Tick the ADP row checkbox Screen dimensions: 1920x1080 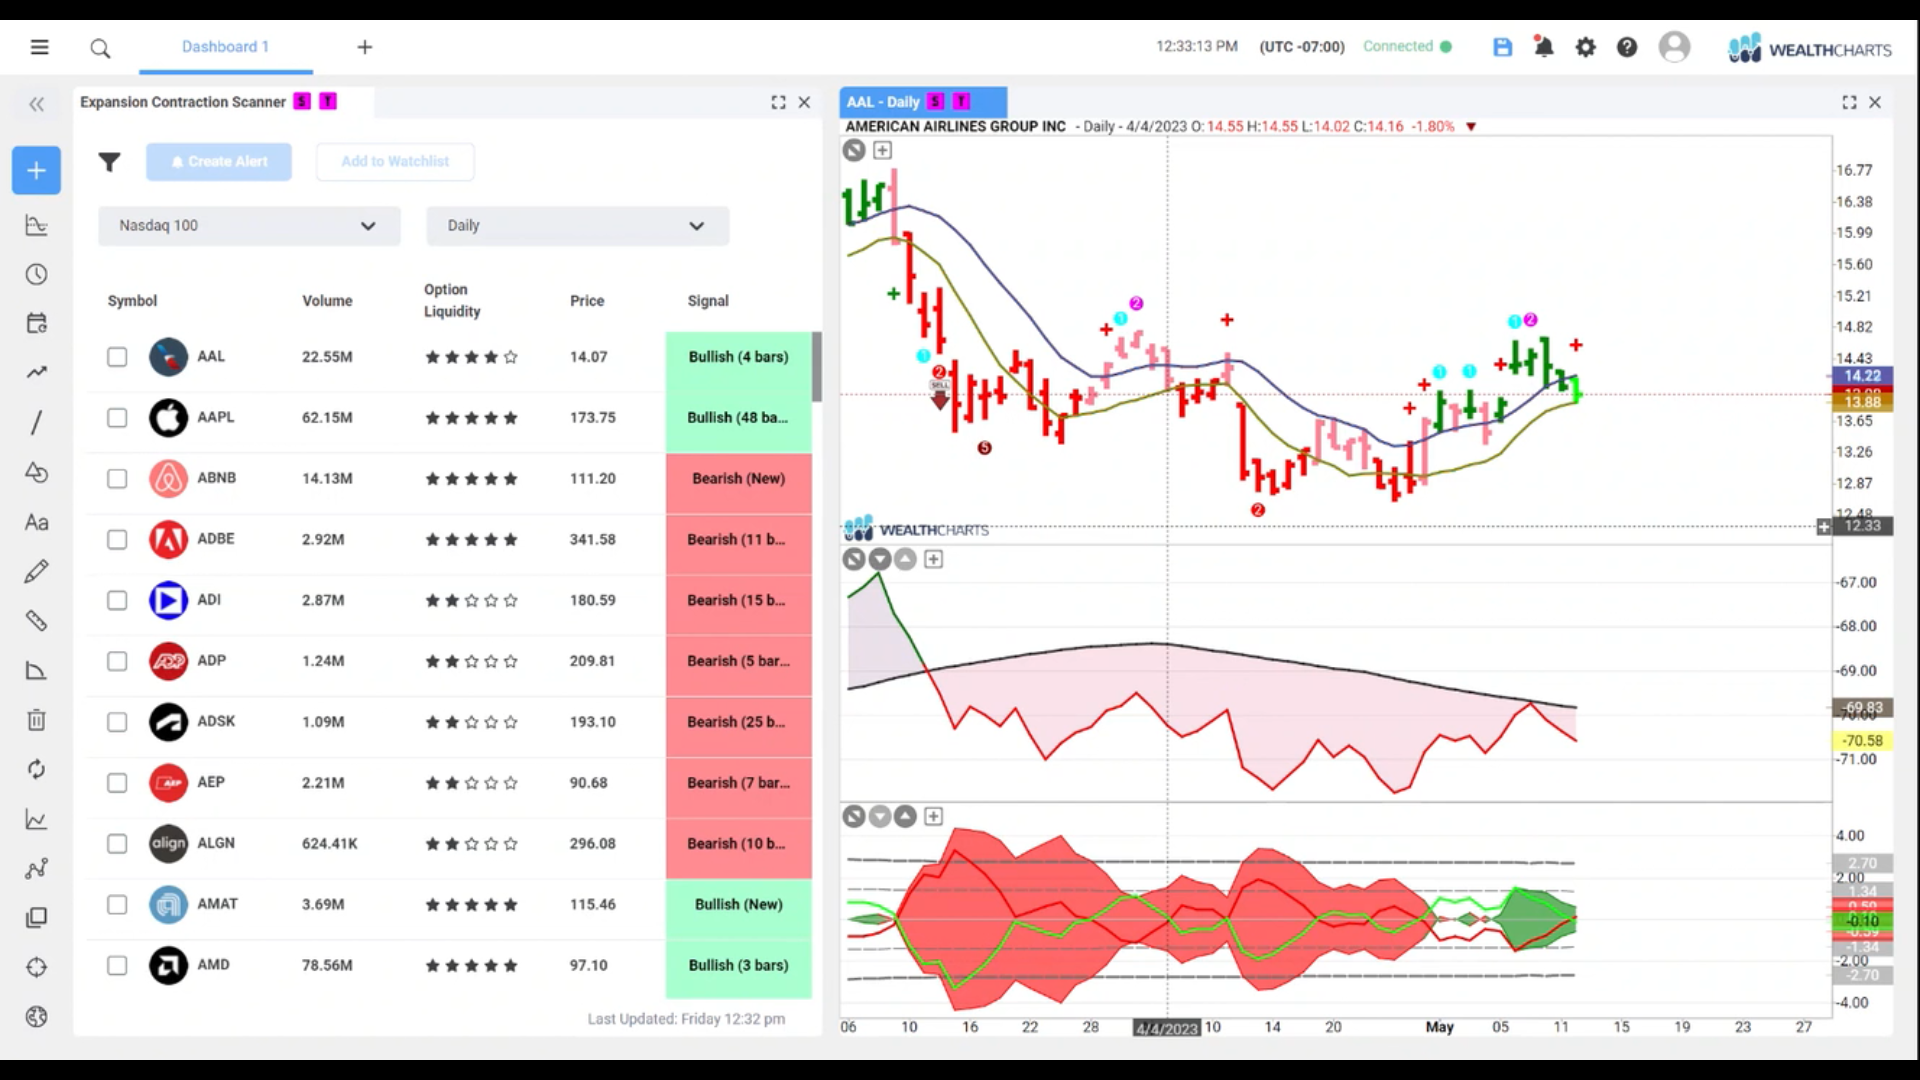coord(117,661)
